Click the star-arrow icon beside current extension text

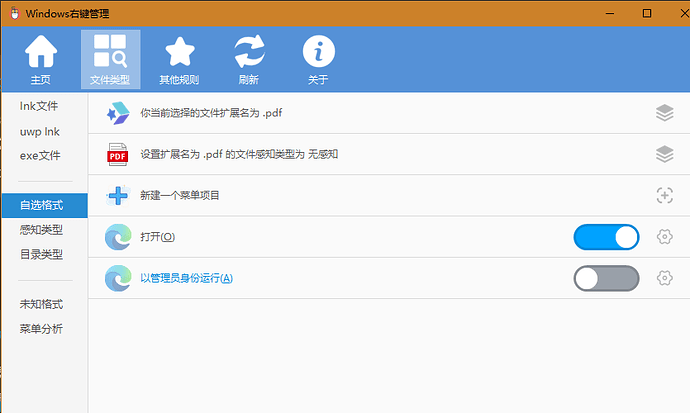(x=118, y=113)
